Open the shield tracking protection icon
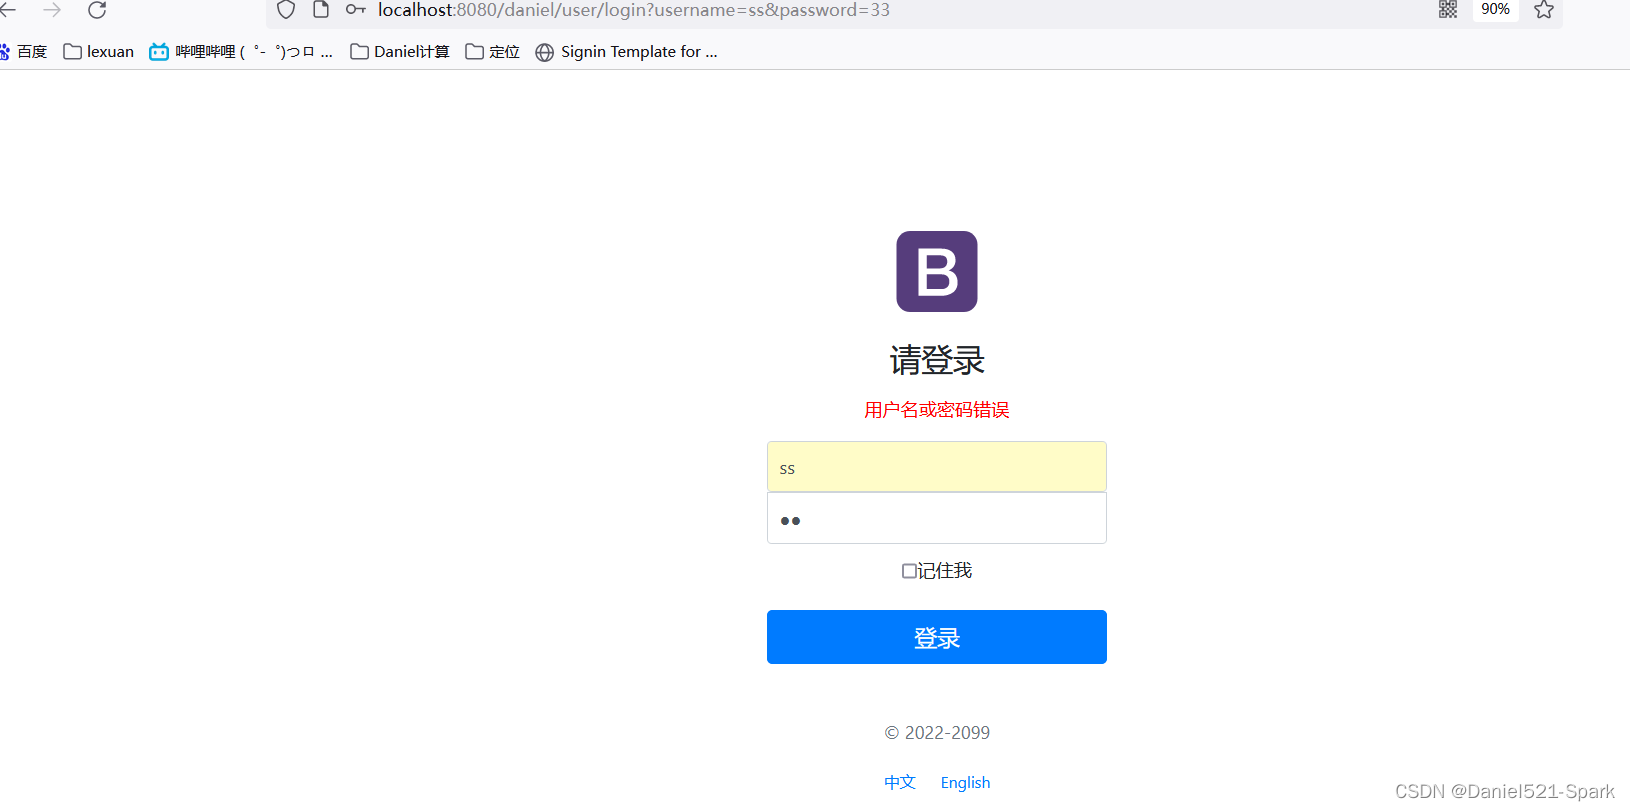This screenshot has width=1630, height=811. tap(286, 10)
